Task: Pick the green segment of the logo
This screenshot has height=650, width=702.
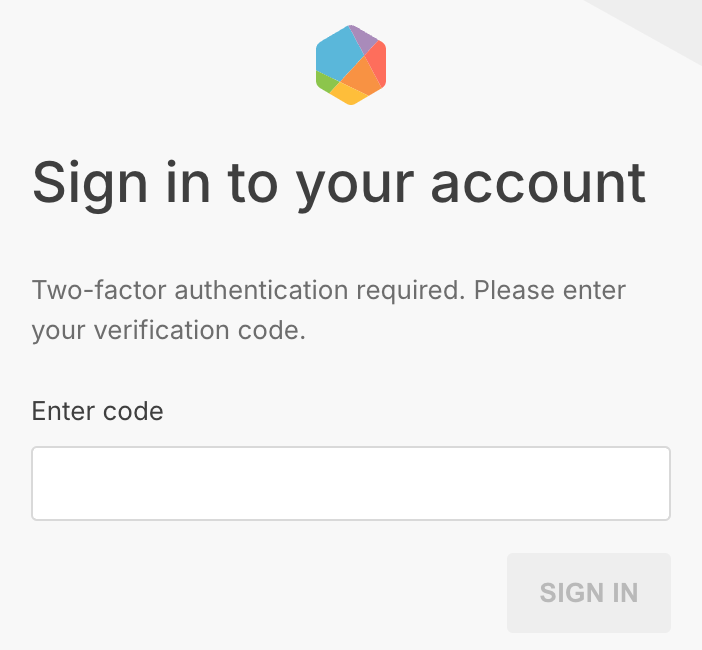Action: (x=325, y=81)
